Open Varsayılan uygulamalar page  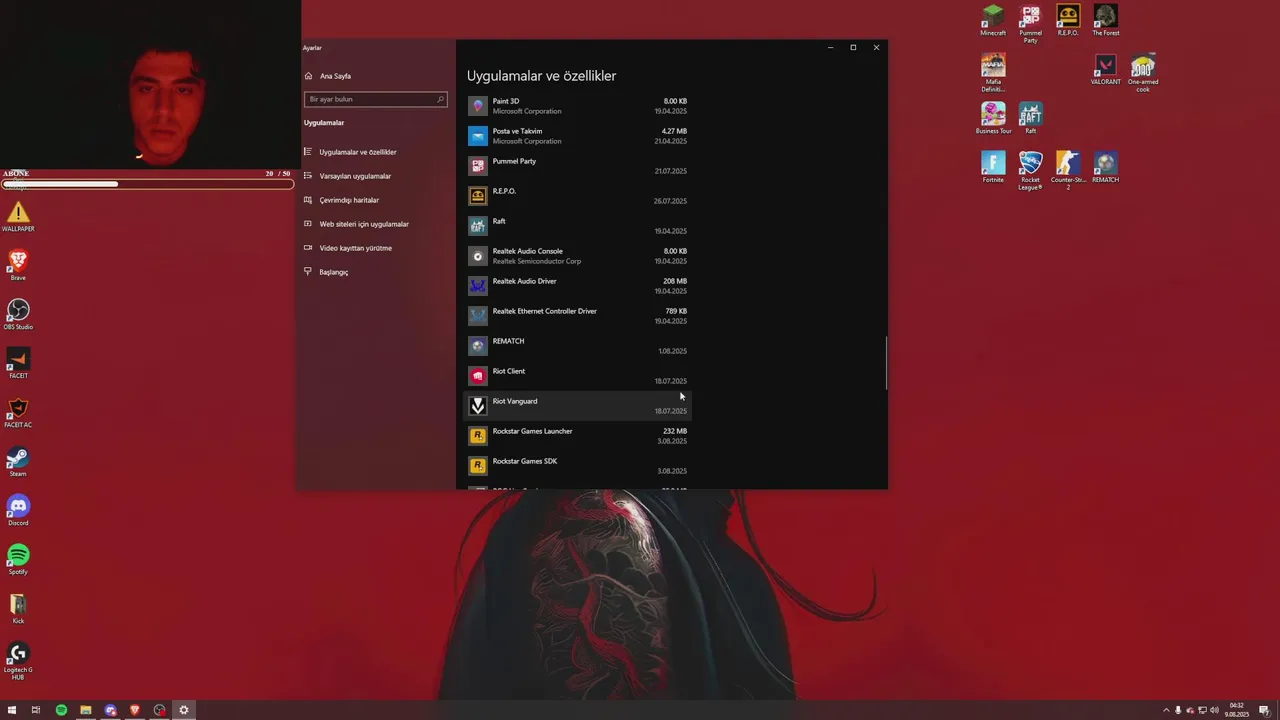click(376, 176)
